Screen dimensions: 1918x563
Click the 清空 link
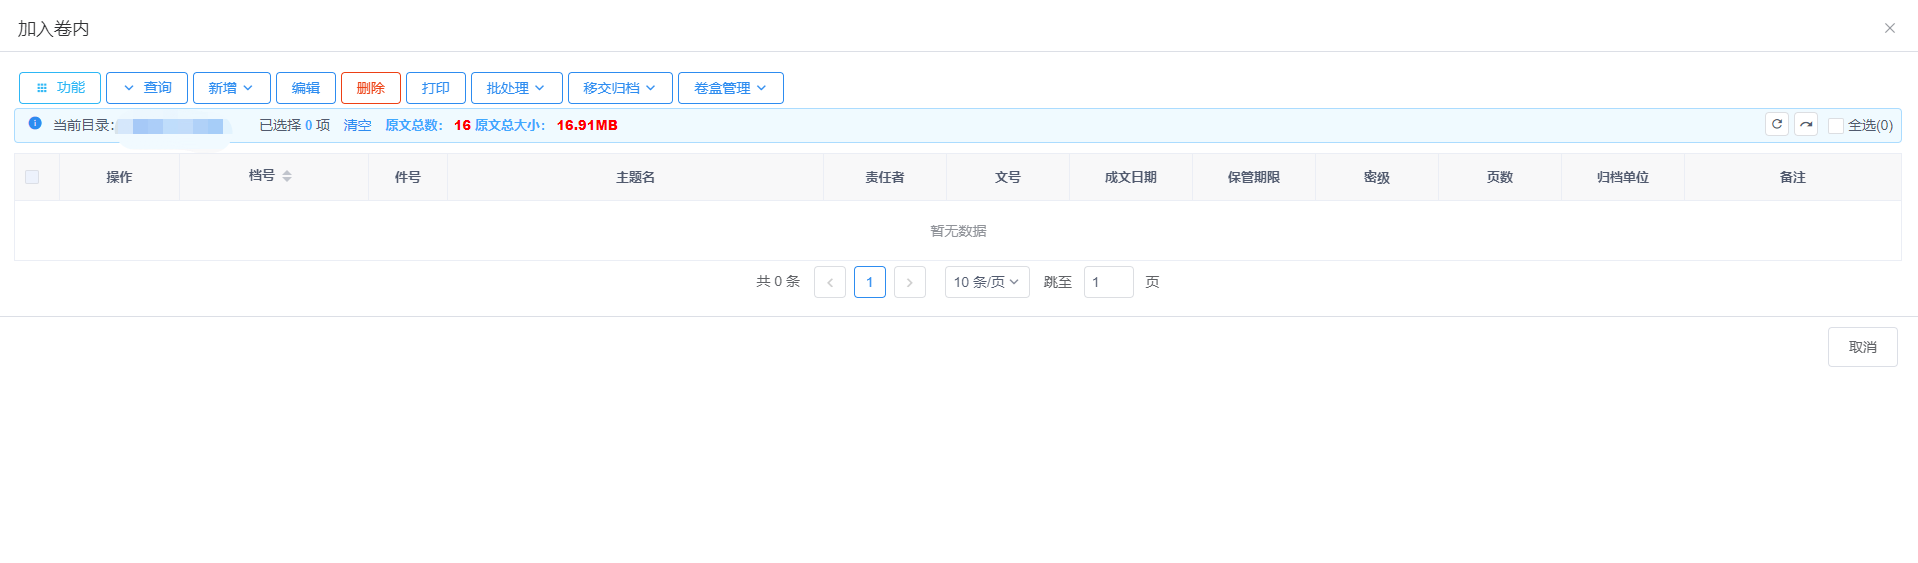point(357,126)
